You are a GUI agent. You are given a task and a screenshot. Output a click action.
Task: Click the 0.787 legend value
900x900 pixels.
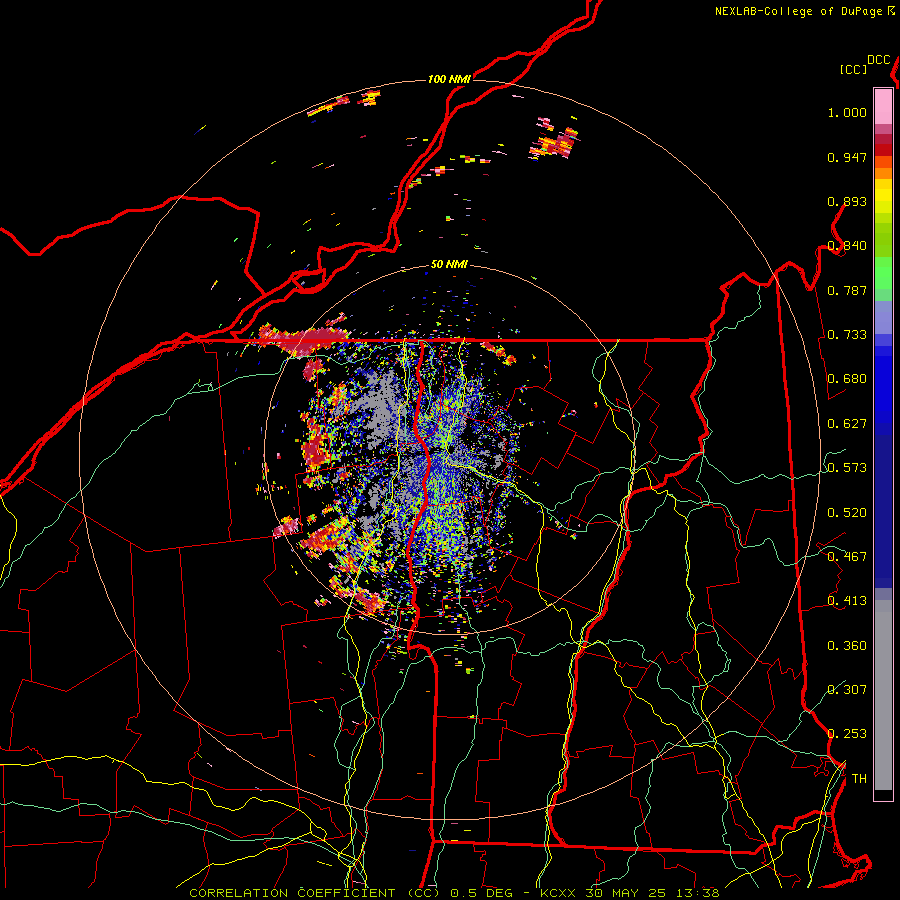tap(847, 290)
